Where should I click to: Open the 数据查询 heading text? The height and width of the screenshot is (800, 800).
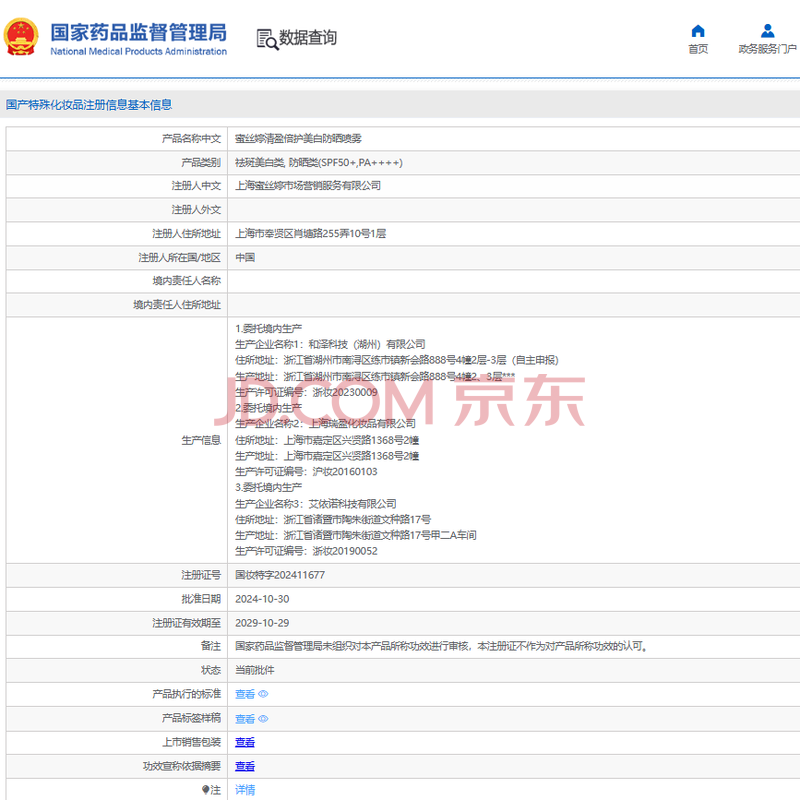[308, 38]
